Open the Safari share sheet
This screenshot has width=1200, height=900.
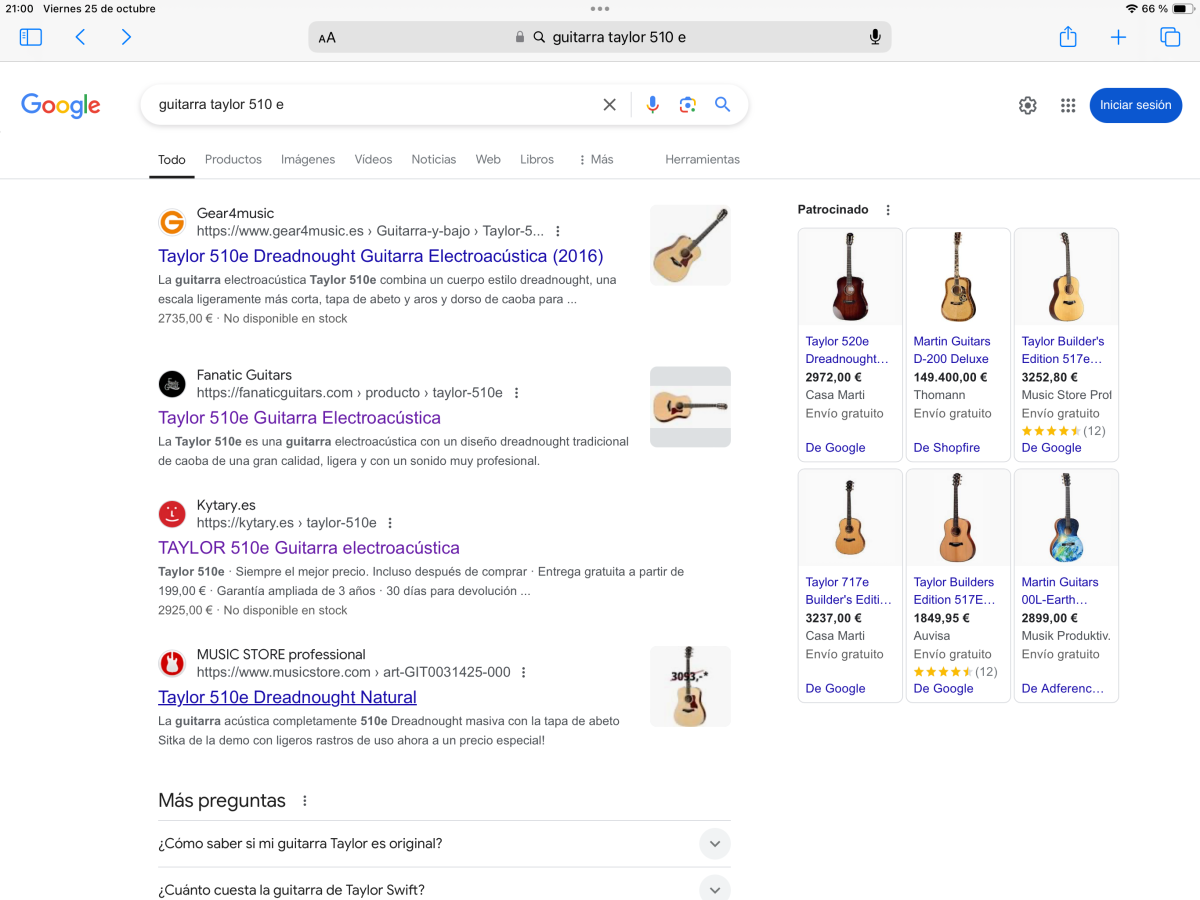1068,37
